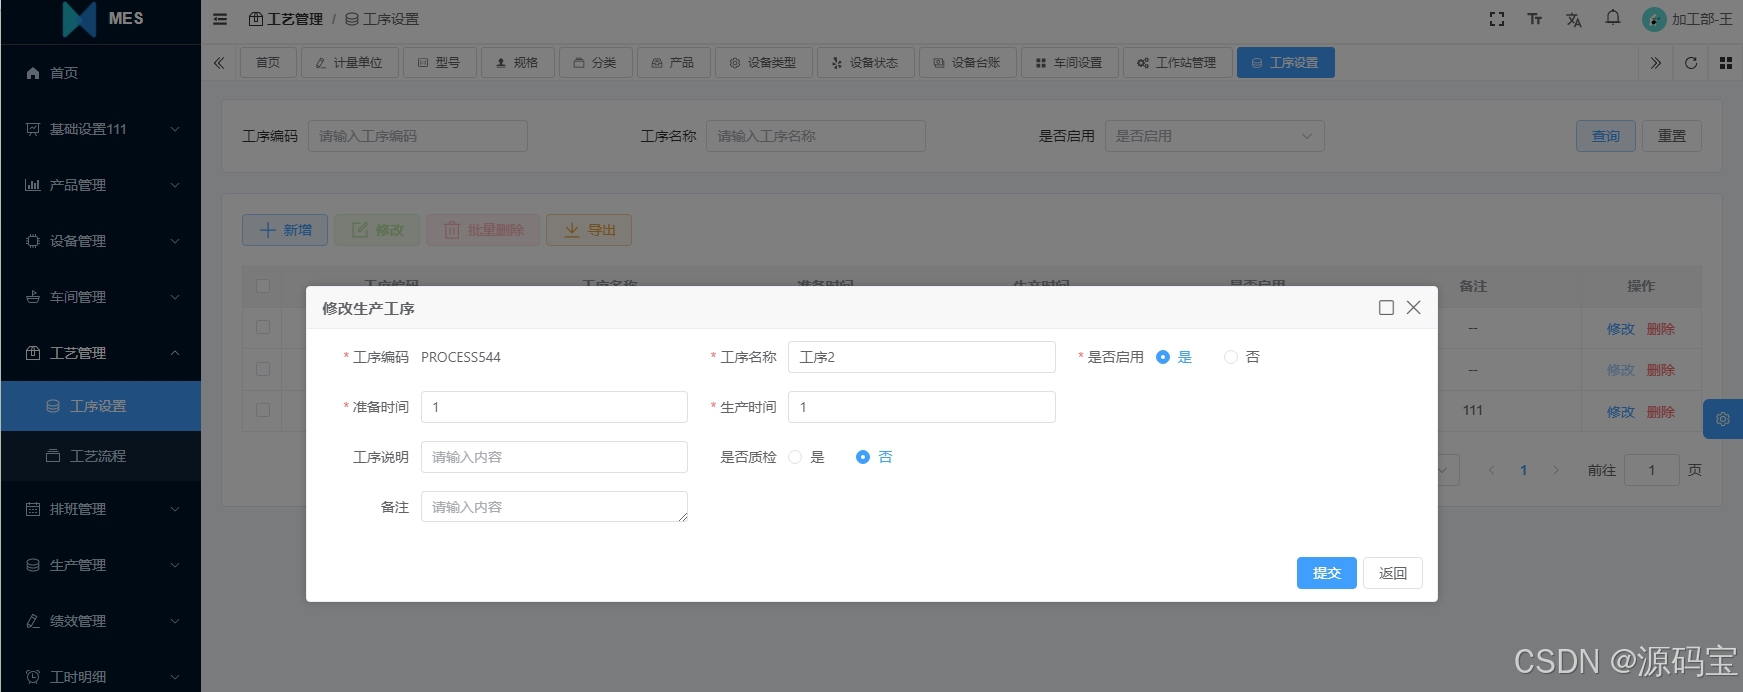Expand the 排班管理 menu

(x=175, y=509)
